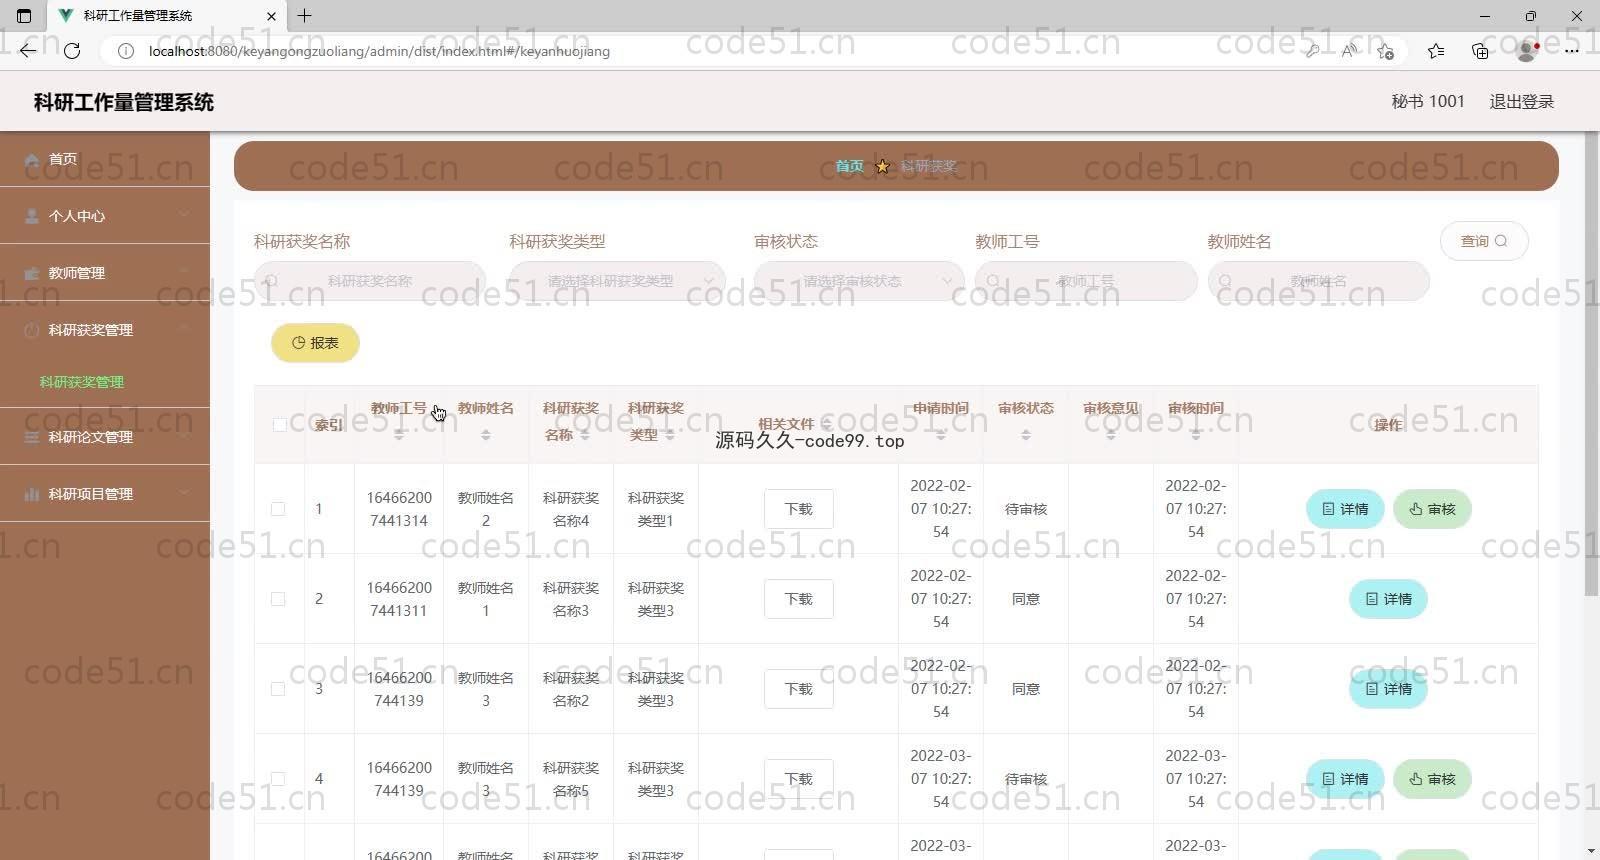Viewport: 1600px width, 860px height.
Task: Click the browser profile avatar
Action: 1527,51
